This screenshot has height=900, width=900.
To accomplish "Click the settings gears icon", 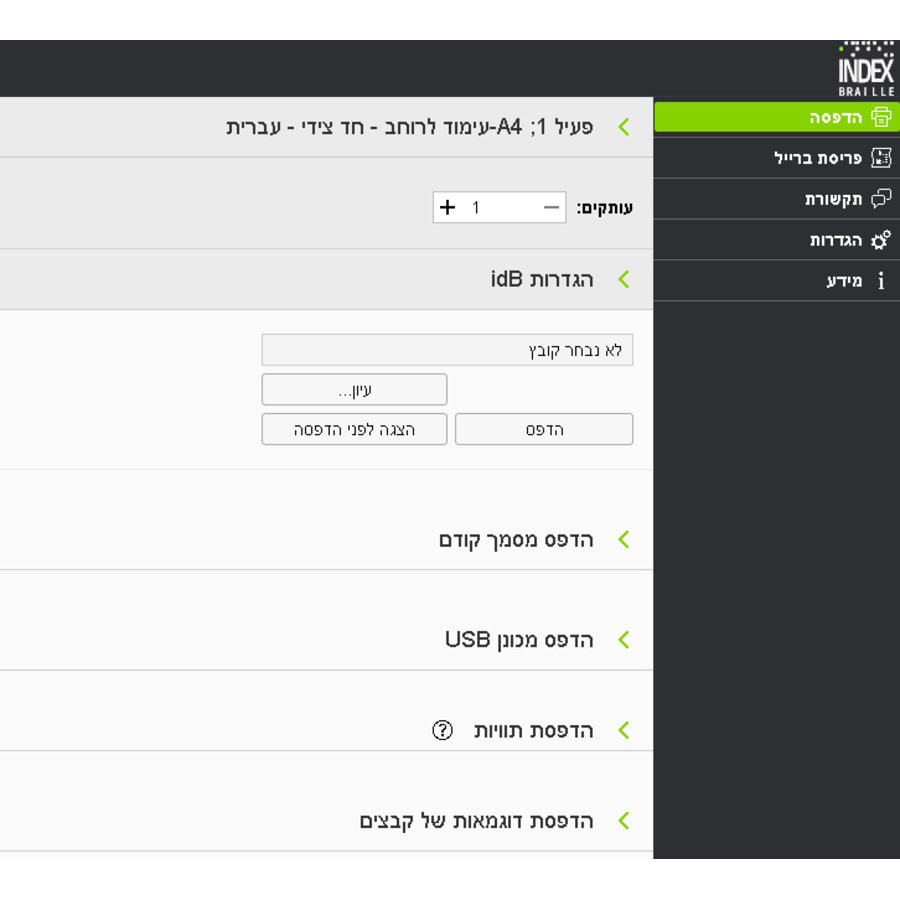I will (x=881, y=240).
